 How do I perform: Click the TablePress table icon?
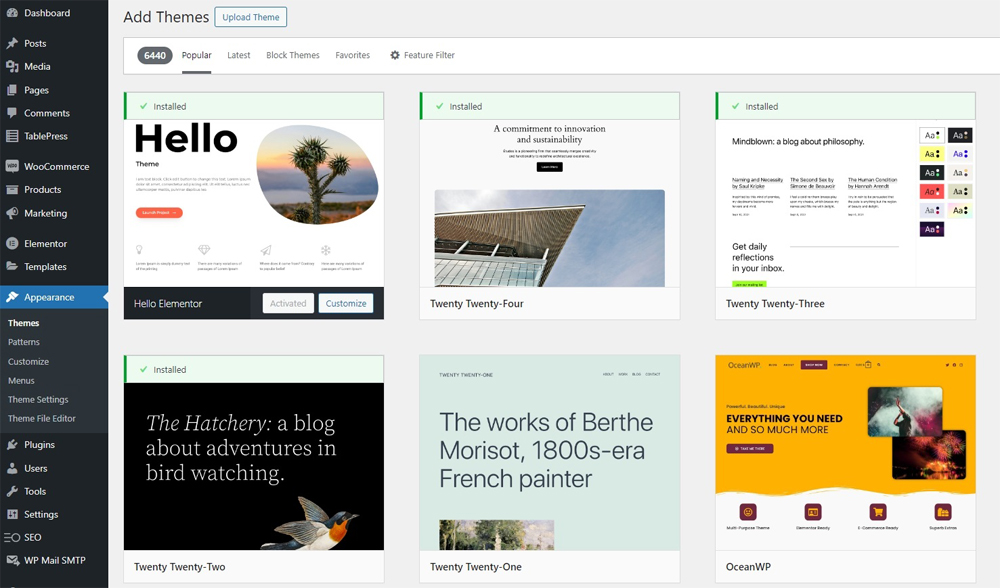(x=12, y=136)
